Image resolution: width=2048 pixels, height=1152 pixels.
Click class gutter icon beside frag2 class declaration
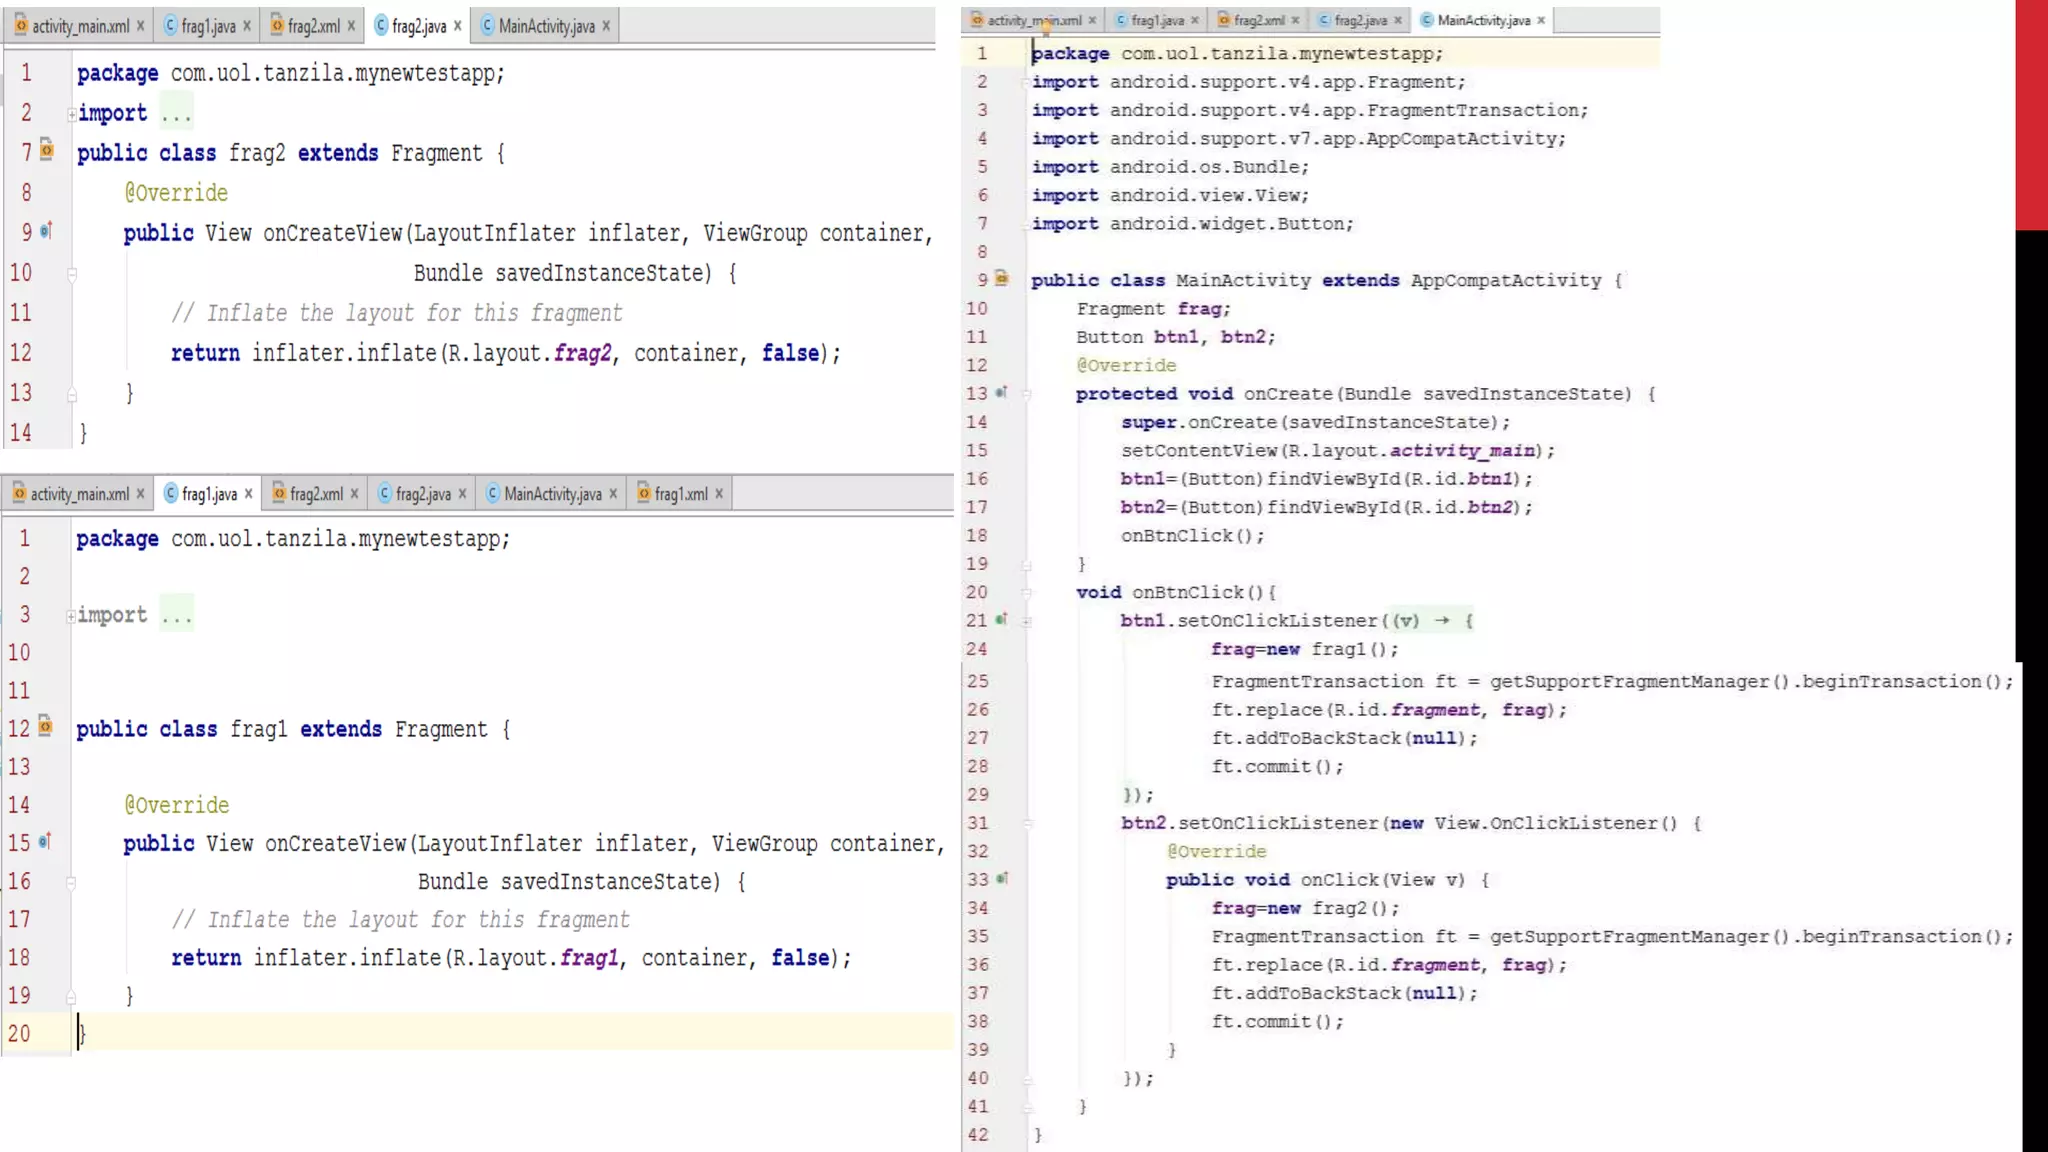pyautogui.click(x=46, y=151)
